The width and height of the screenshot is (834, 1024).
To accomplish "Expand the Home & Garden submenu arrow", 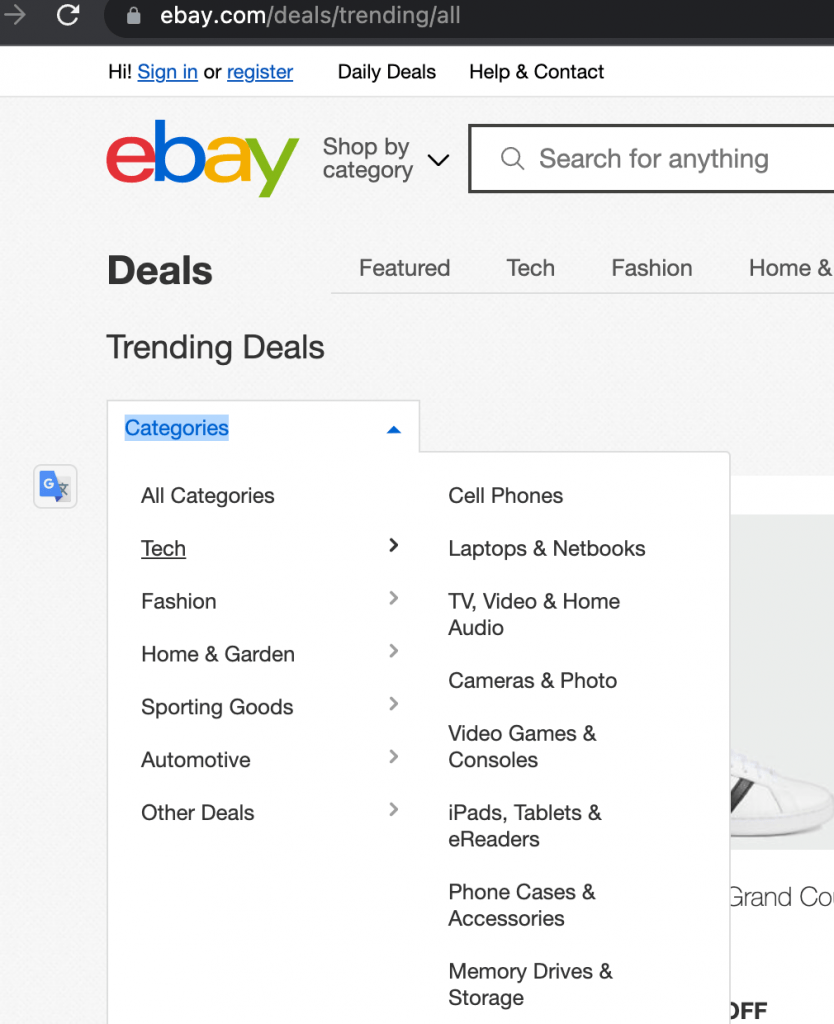I will [x=393, y=651].
